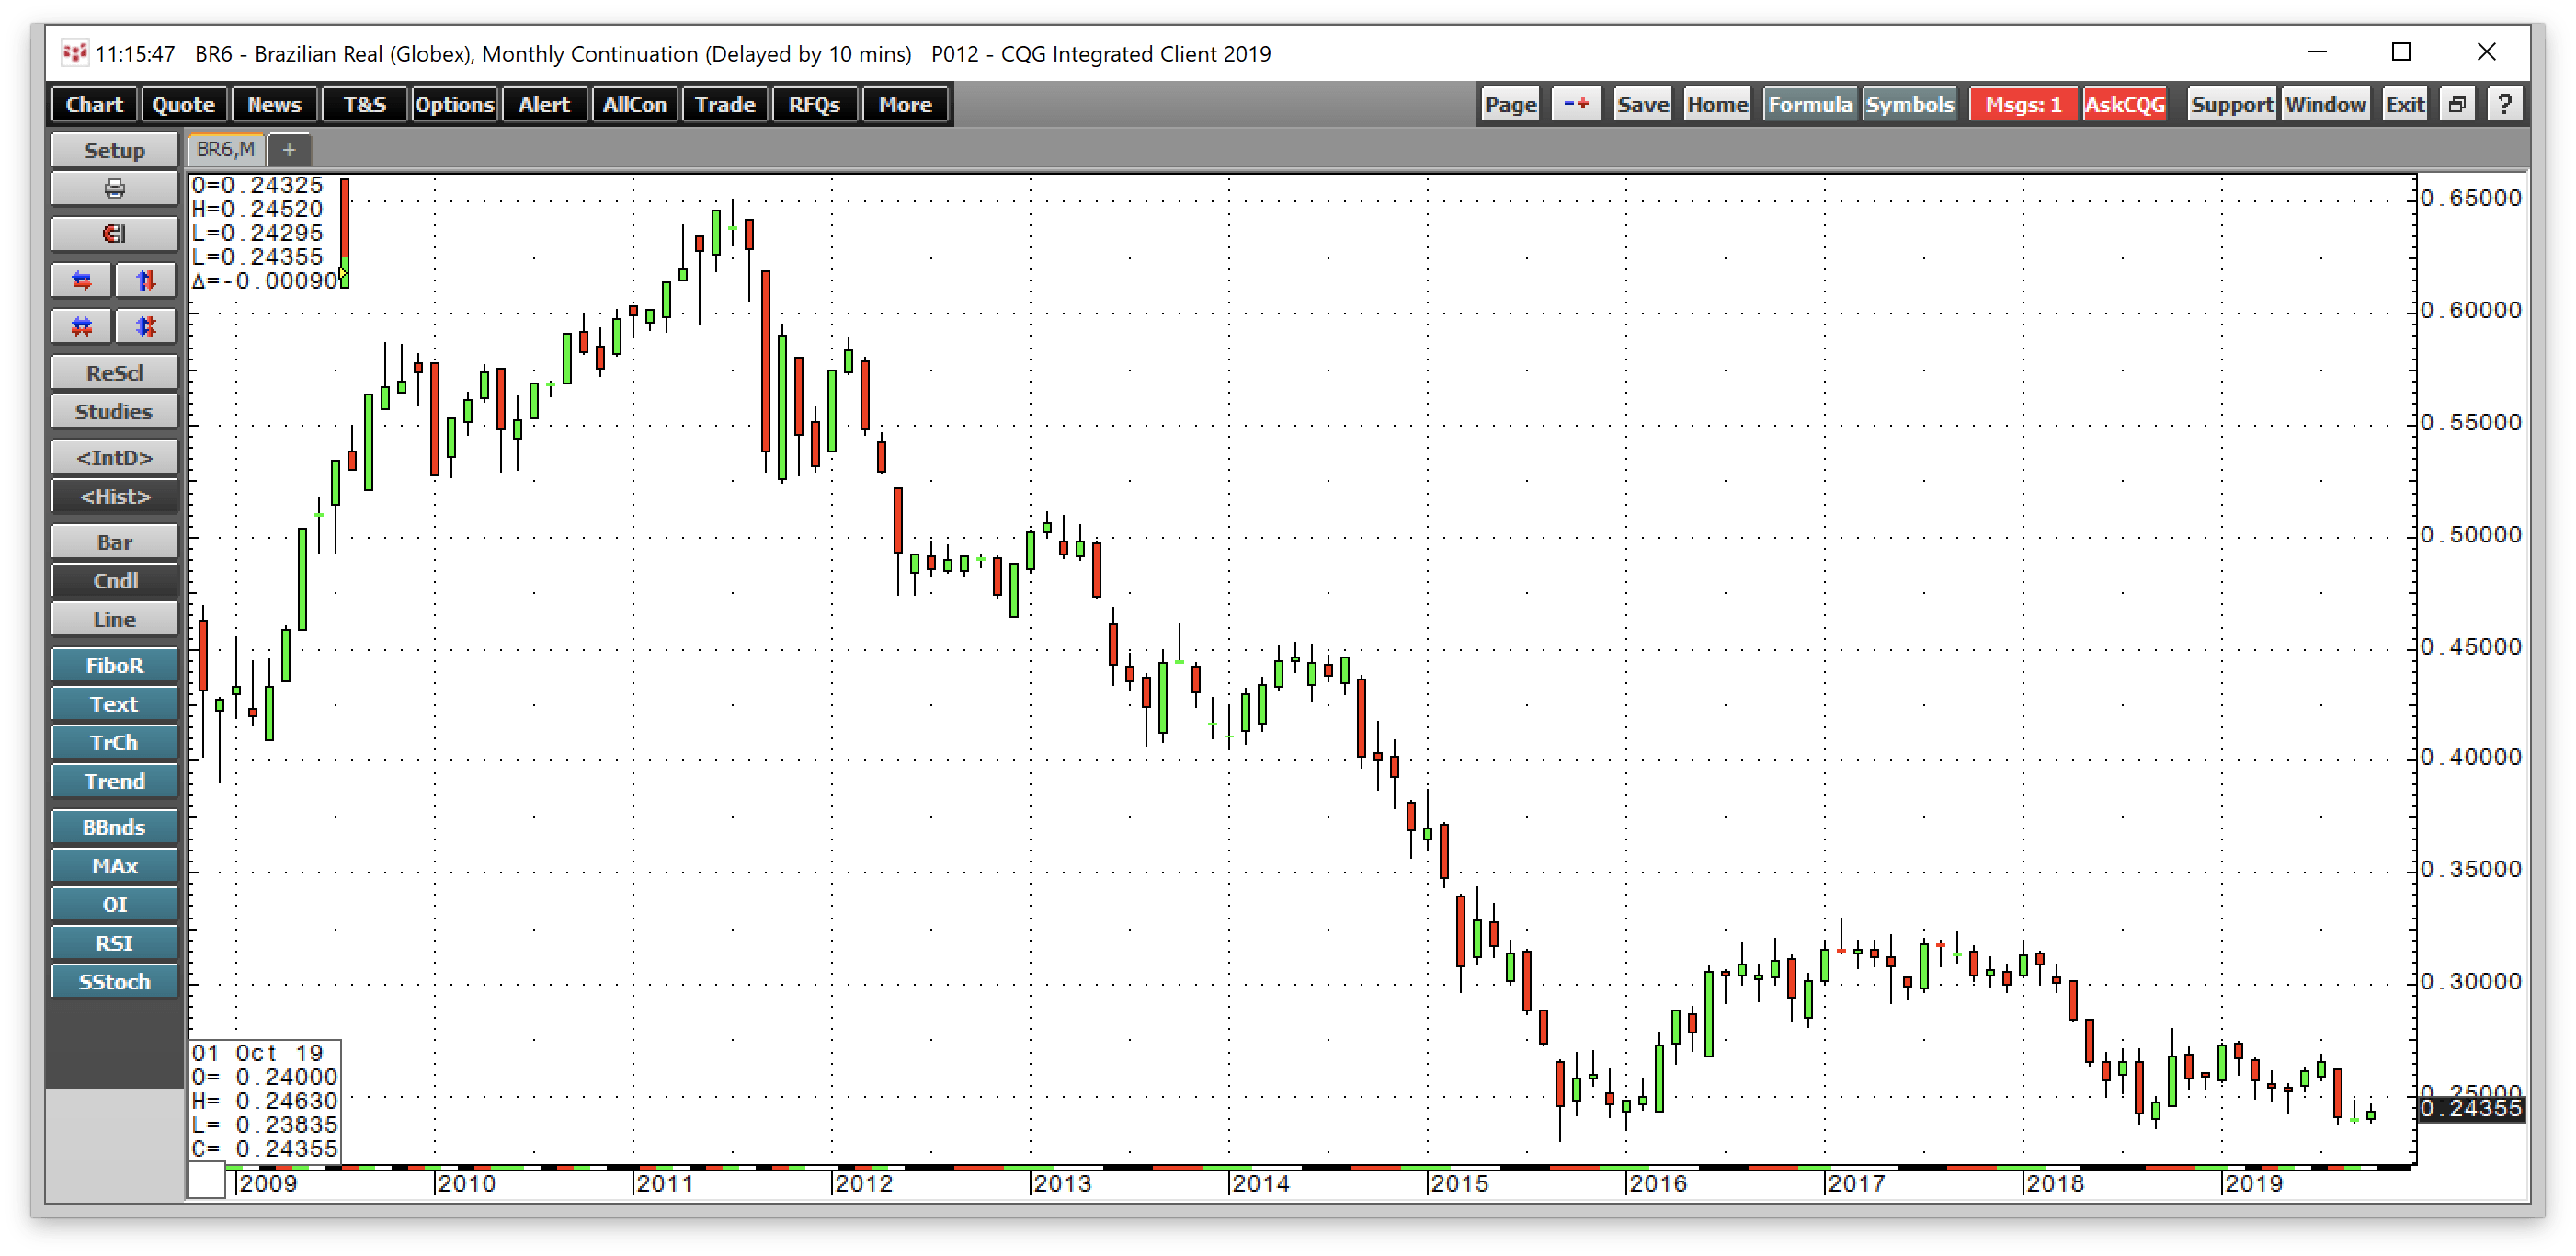Toggle the <Hist> historical timeframe
Image resolution: width=2576 pixels, height=1256 pixels.
click(114, 497)
